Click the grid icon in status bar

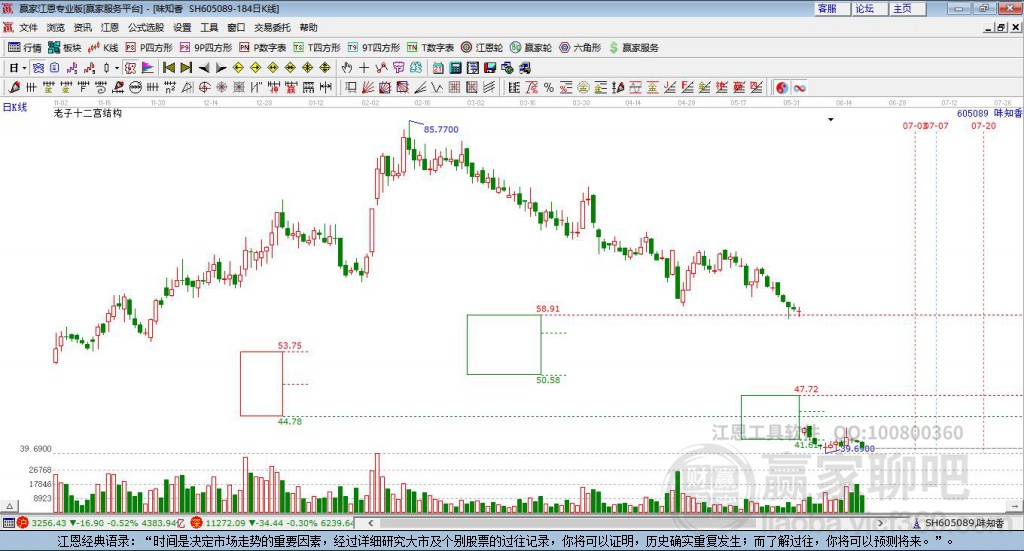click(8, 523)
